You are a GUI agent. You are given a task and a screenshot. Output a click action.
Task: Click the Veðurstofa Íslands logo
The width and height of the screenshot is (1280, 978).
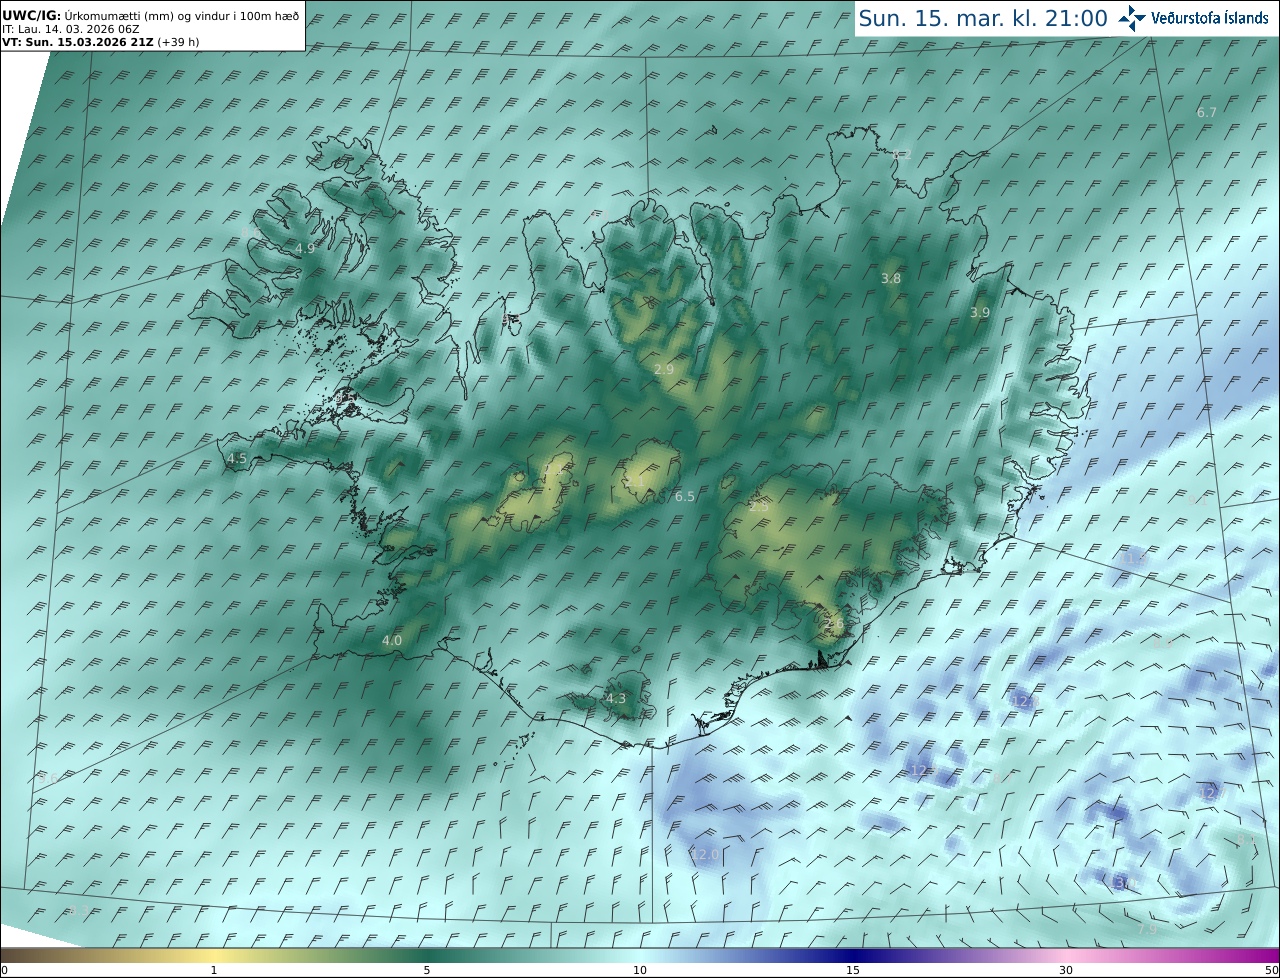(1193, 18)
